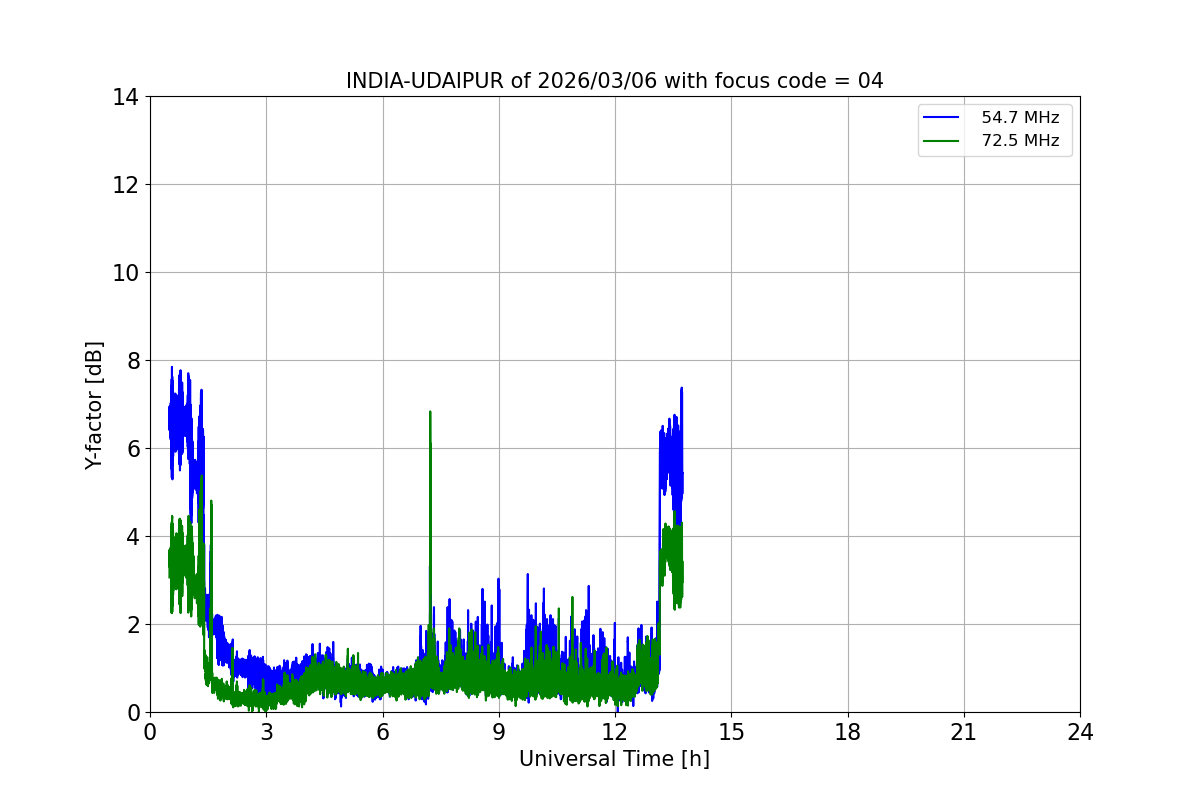The image size is (1200, 800).
Task: Click x-axis tick label 15
Action: [x=731, y=731]
